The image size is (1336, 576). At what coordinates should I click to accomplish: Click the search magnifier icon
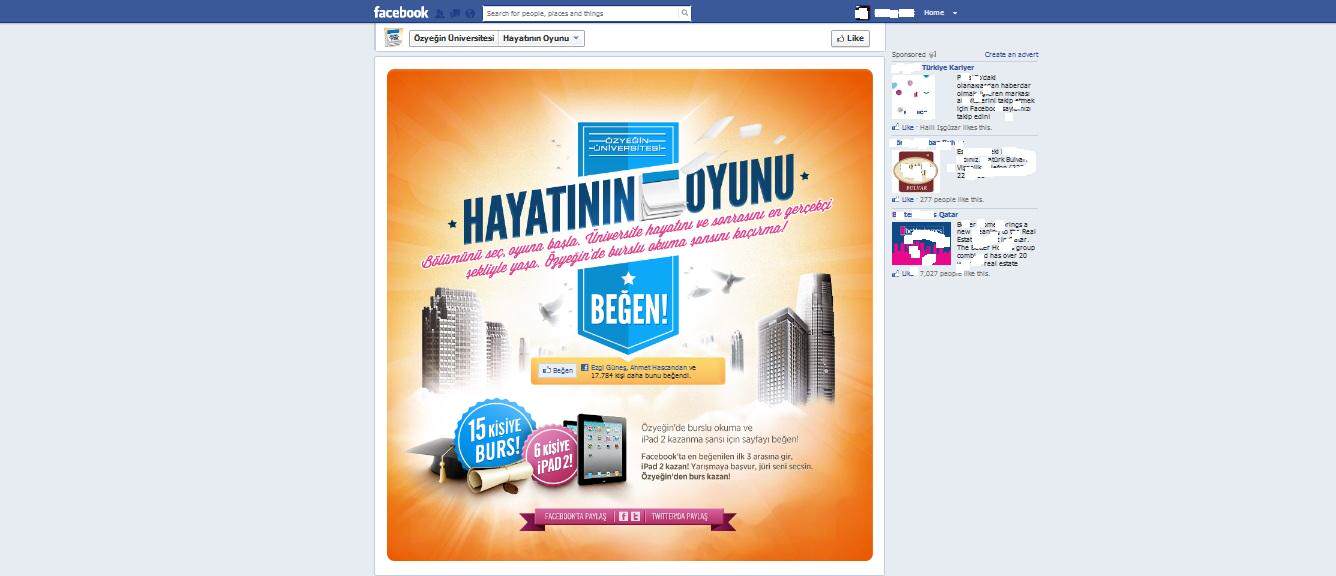pyautogui.click(x=685, y=14)
